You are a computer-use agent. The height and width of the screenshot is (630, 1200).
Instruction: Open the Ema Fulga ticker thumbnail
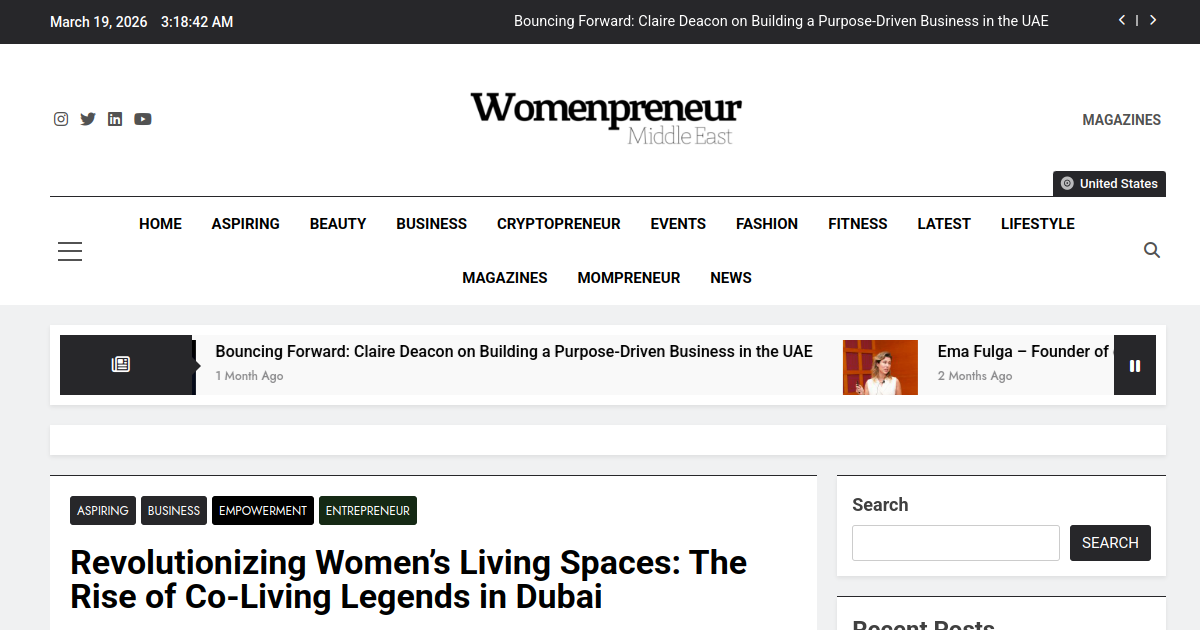[x=880, y=367]
